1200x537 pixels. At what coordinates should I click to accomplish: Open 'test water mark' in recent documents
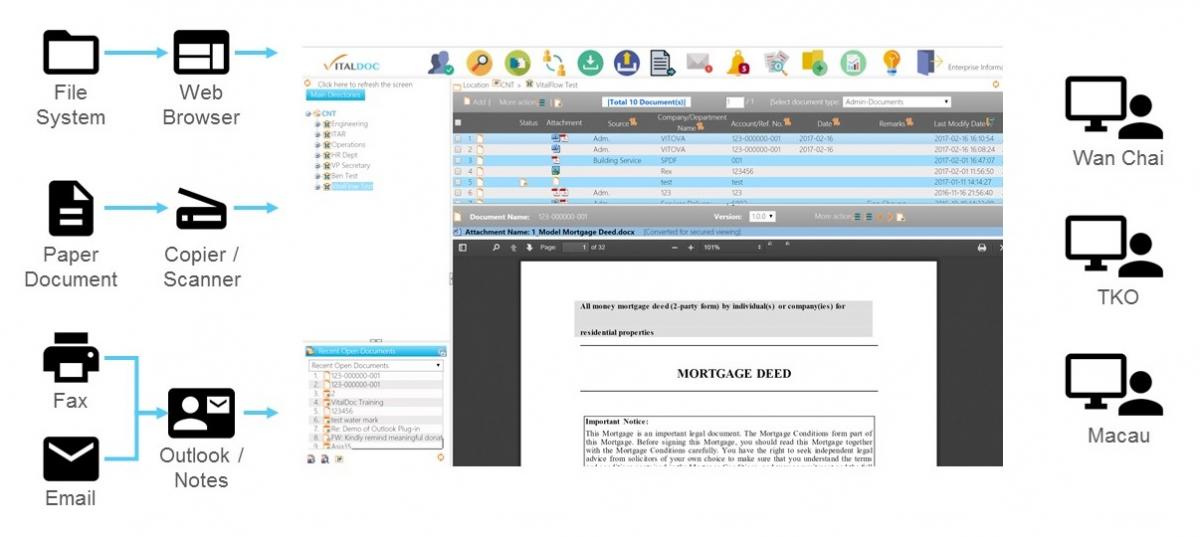(354, 420)
